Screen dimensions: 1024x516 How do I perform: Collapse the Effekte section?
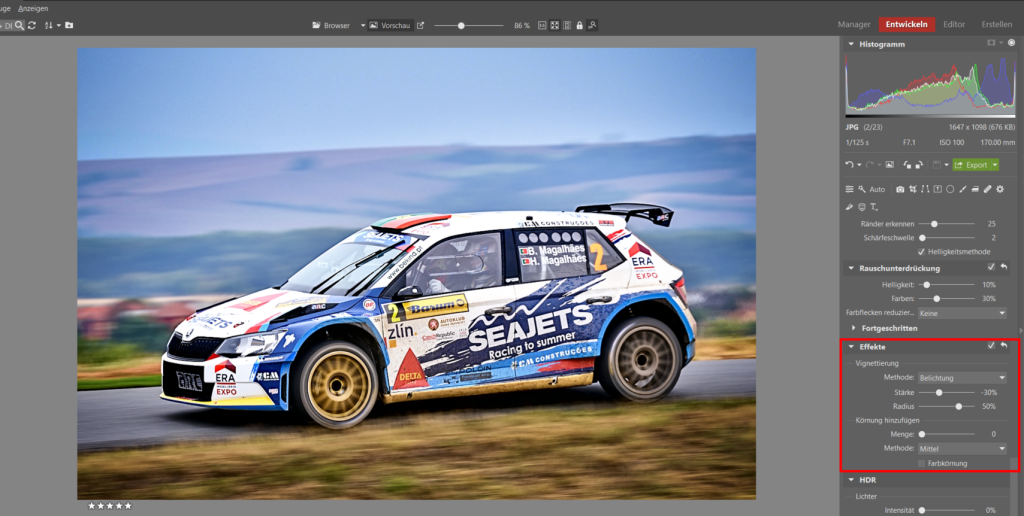(x=851, y=347)
